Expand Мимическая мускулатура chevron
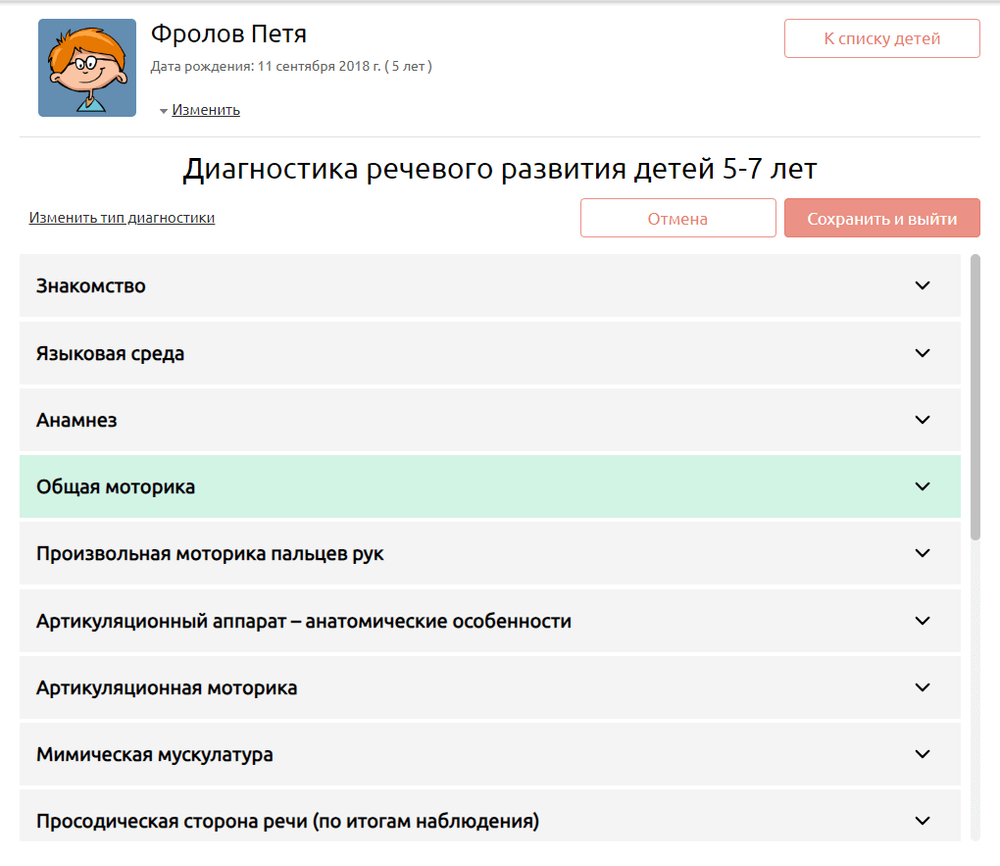 click(x=922, y=755)
